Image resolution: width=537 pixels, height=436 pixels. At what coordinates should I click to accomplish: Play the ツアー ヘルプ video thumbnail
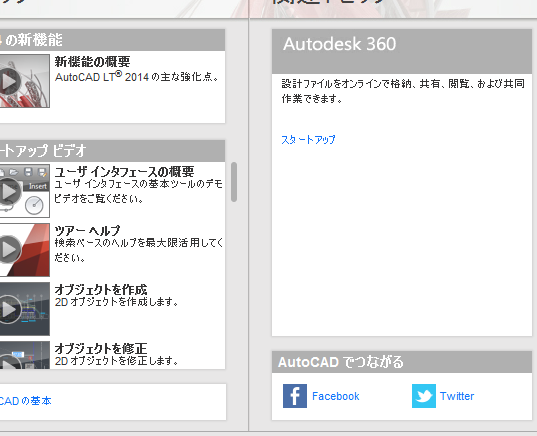pyautogui.click(x=24, y=250)
